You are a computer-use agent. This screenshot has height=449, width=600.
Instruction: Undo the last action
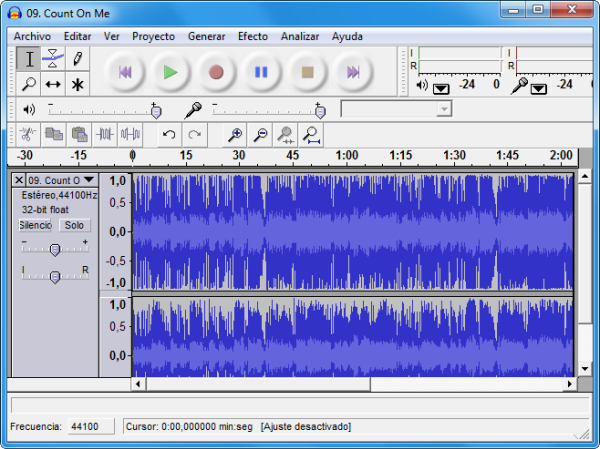coord(169,134)
